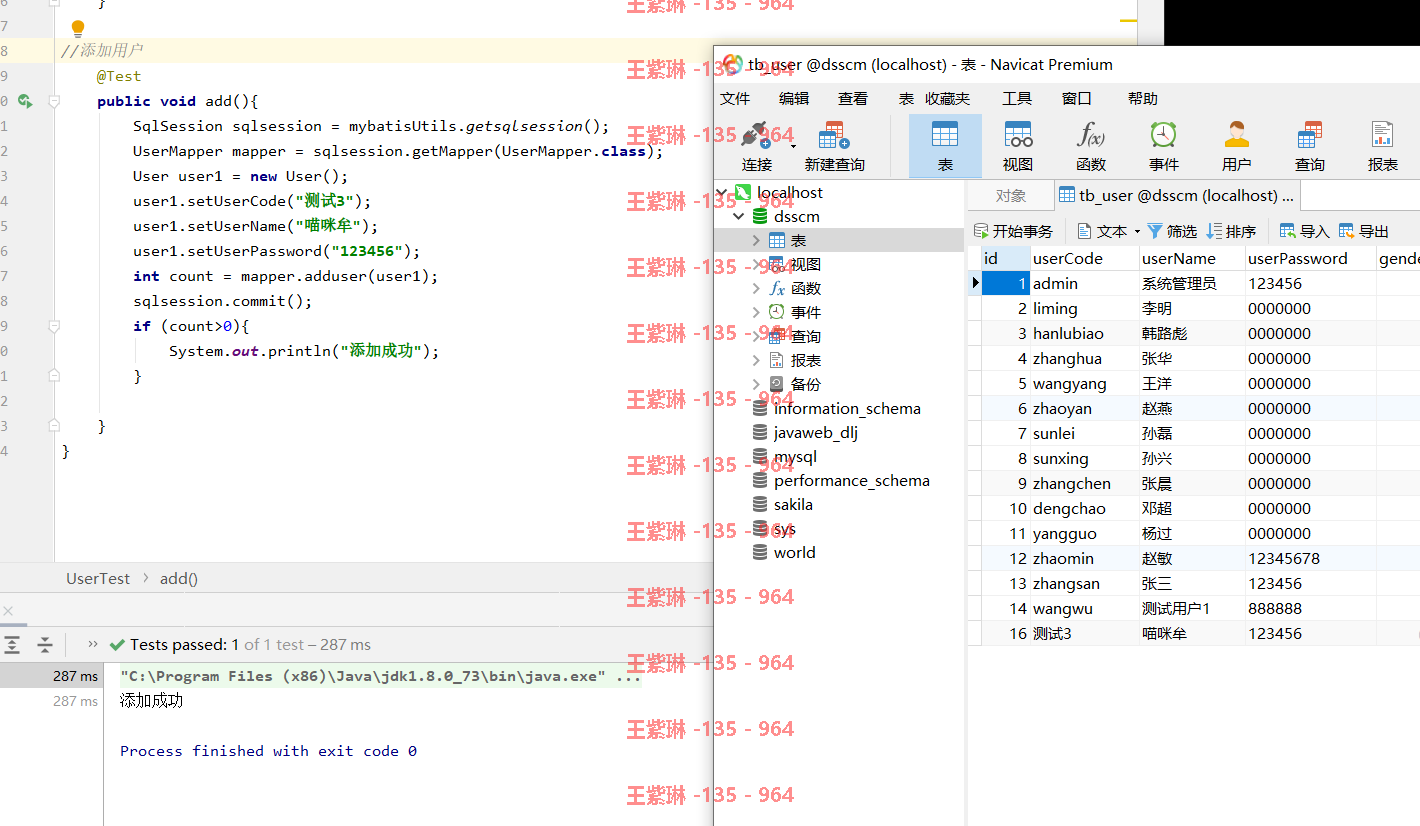Select the javaweb_dlj database
This screenshot has width=1420, height=826.
pos(816,432)
